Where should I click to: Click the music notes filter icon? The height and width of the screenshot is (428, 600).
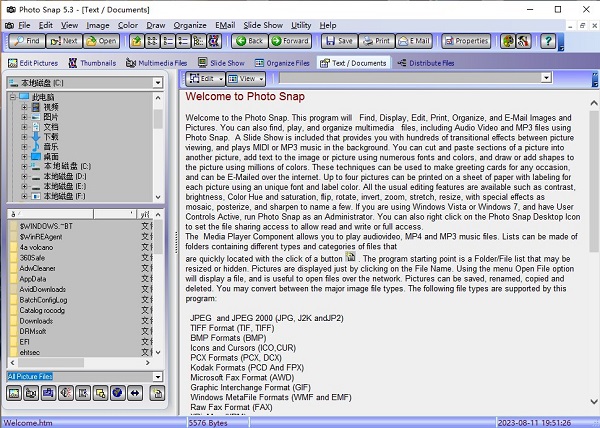[48, 393]
